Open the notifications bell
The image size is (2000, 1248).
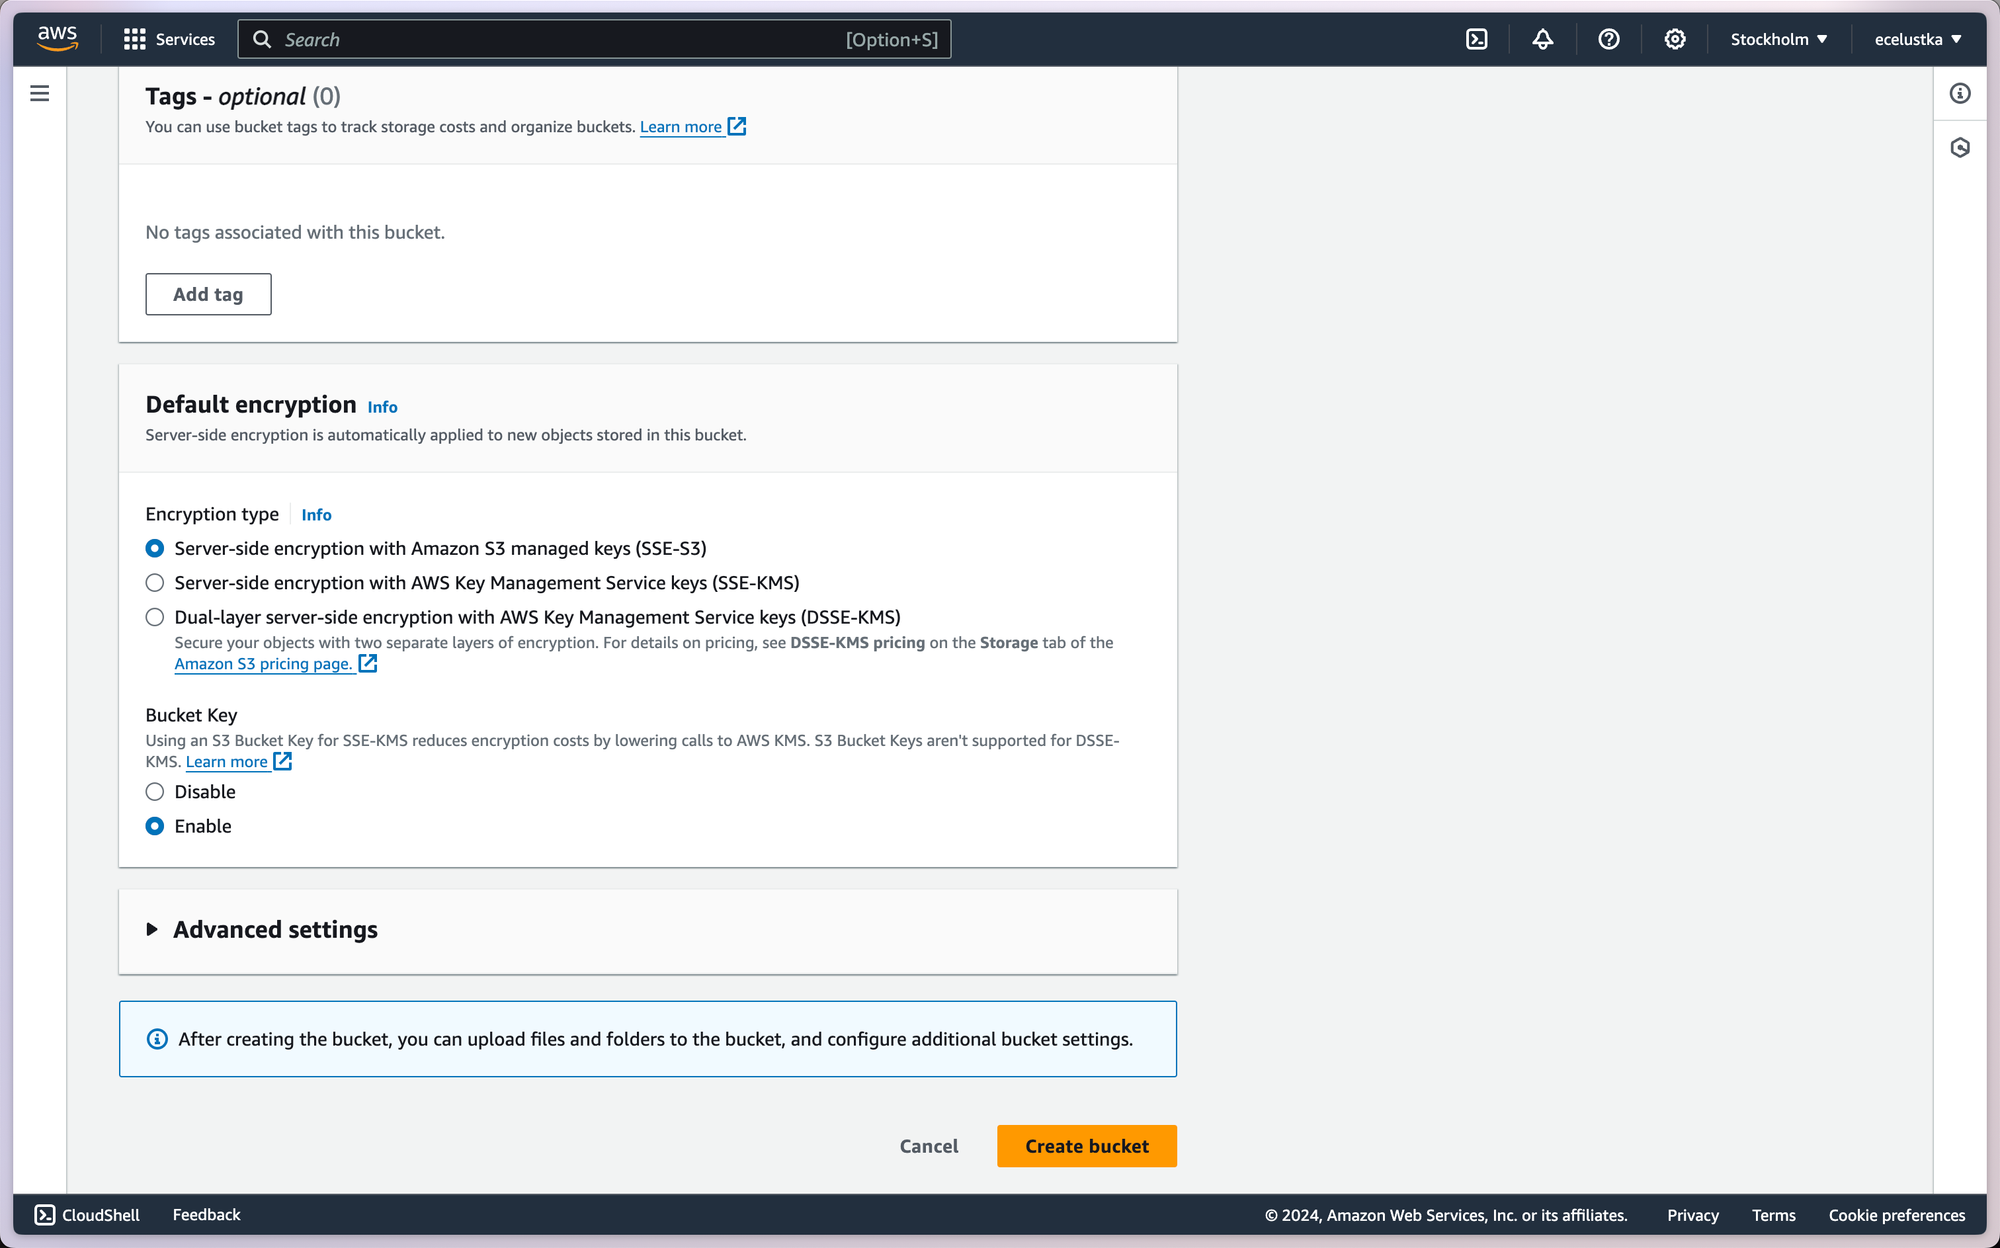click(x=1542, y=39)
